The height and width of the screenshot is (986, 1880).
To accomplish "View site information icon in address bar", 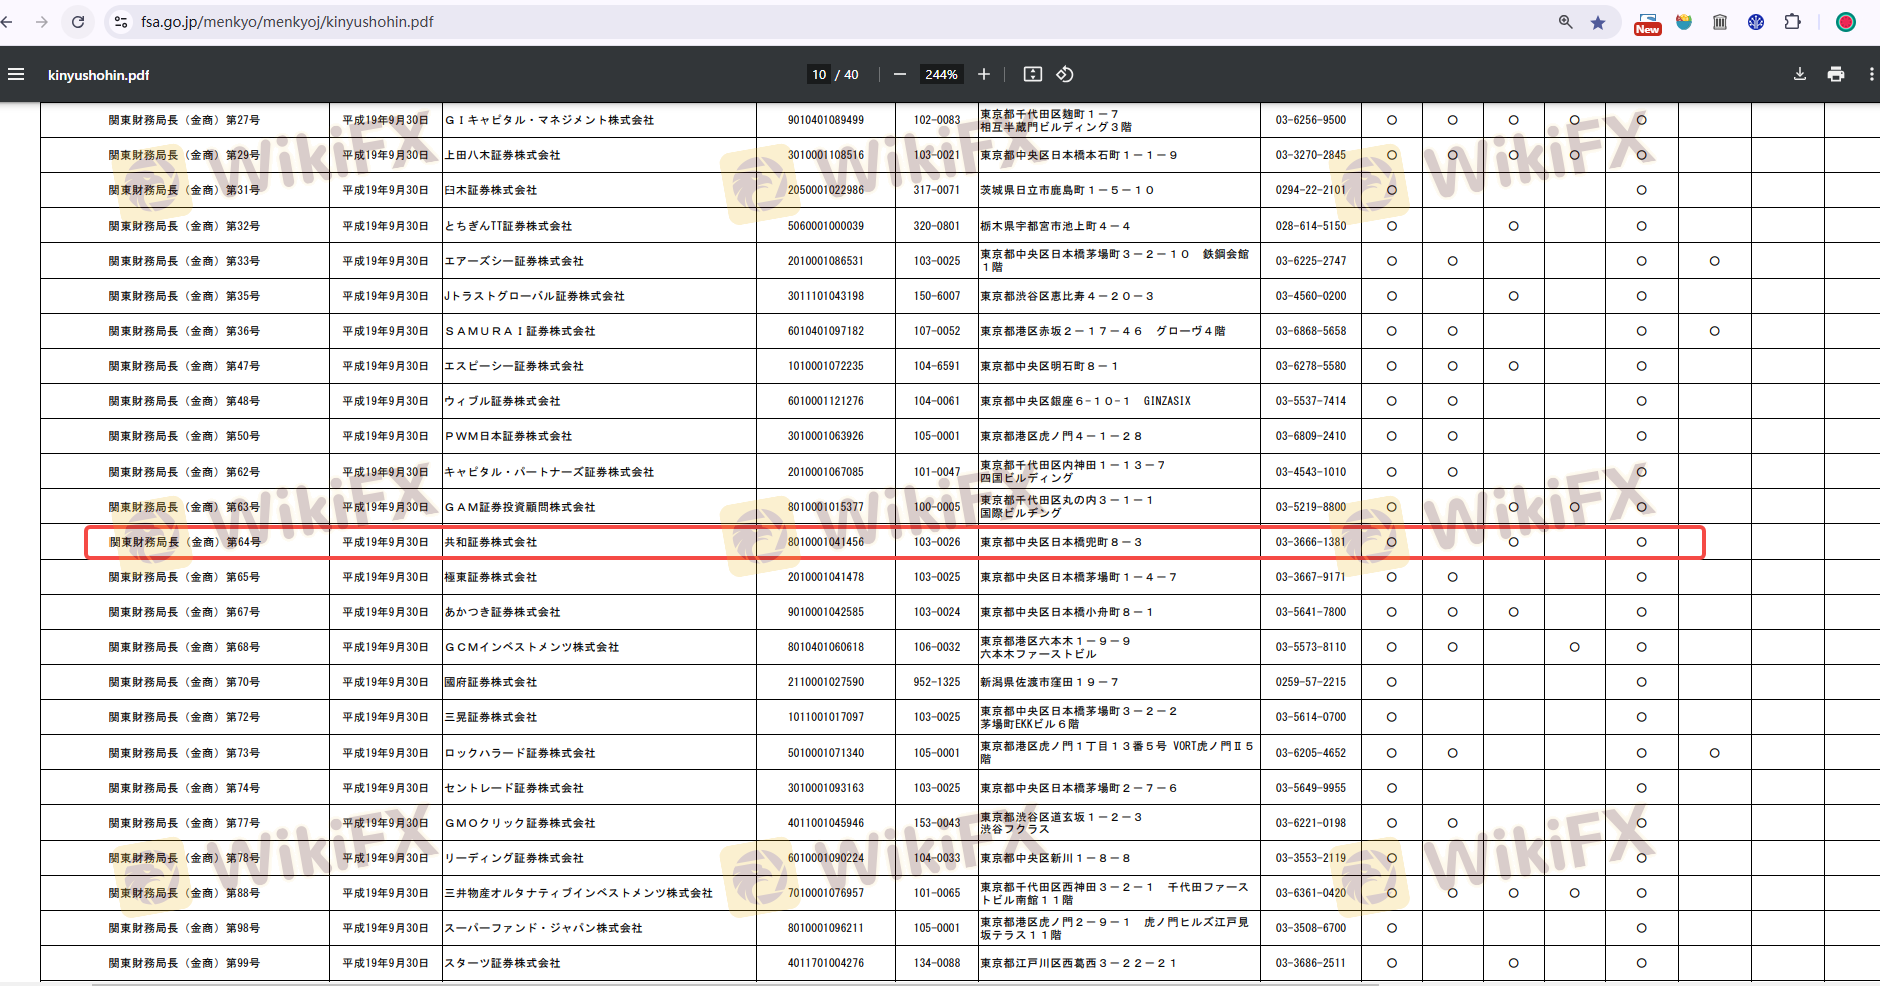I will tap(120, 22).
